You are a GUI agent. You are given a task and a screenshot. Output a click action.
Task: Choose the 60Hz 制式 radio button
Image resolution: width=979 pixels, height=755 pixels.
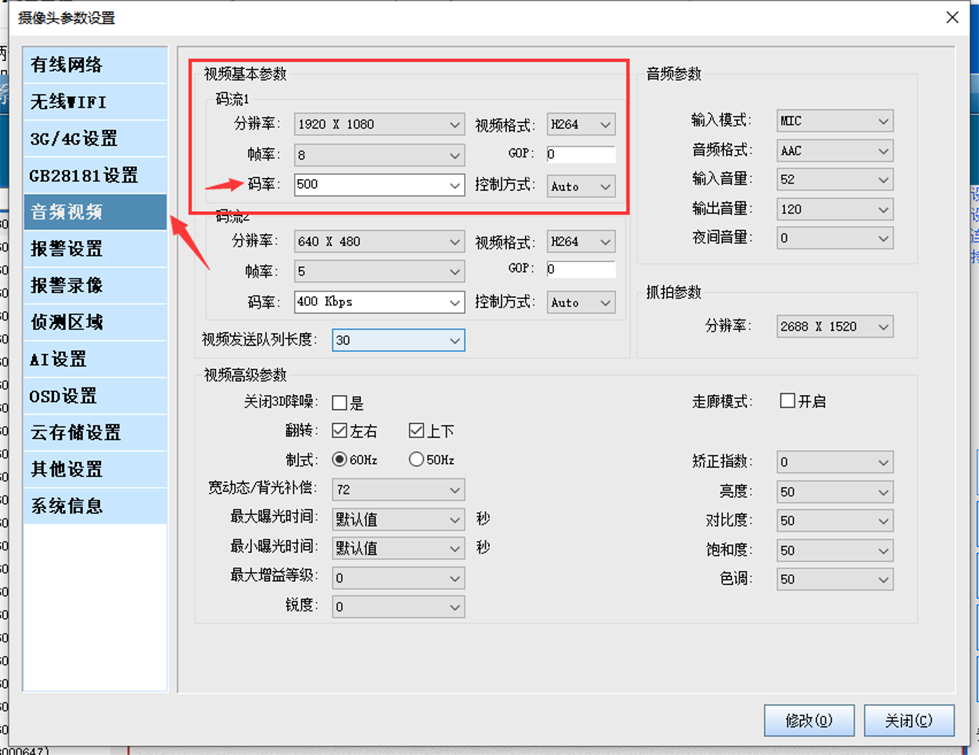tap(339, 460)
